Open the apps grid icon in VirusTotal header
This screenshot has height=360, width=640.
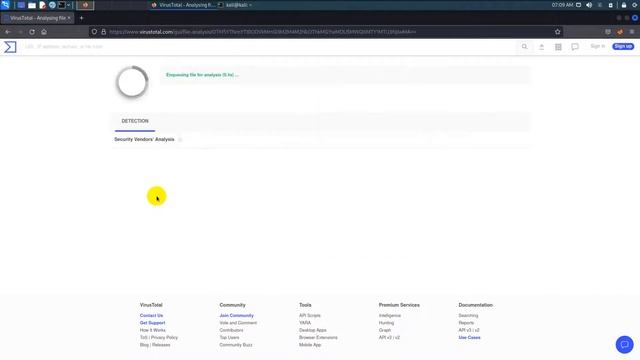pos(558,47)
